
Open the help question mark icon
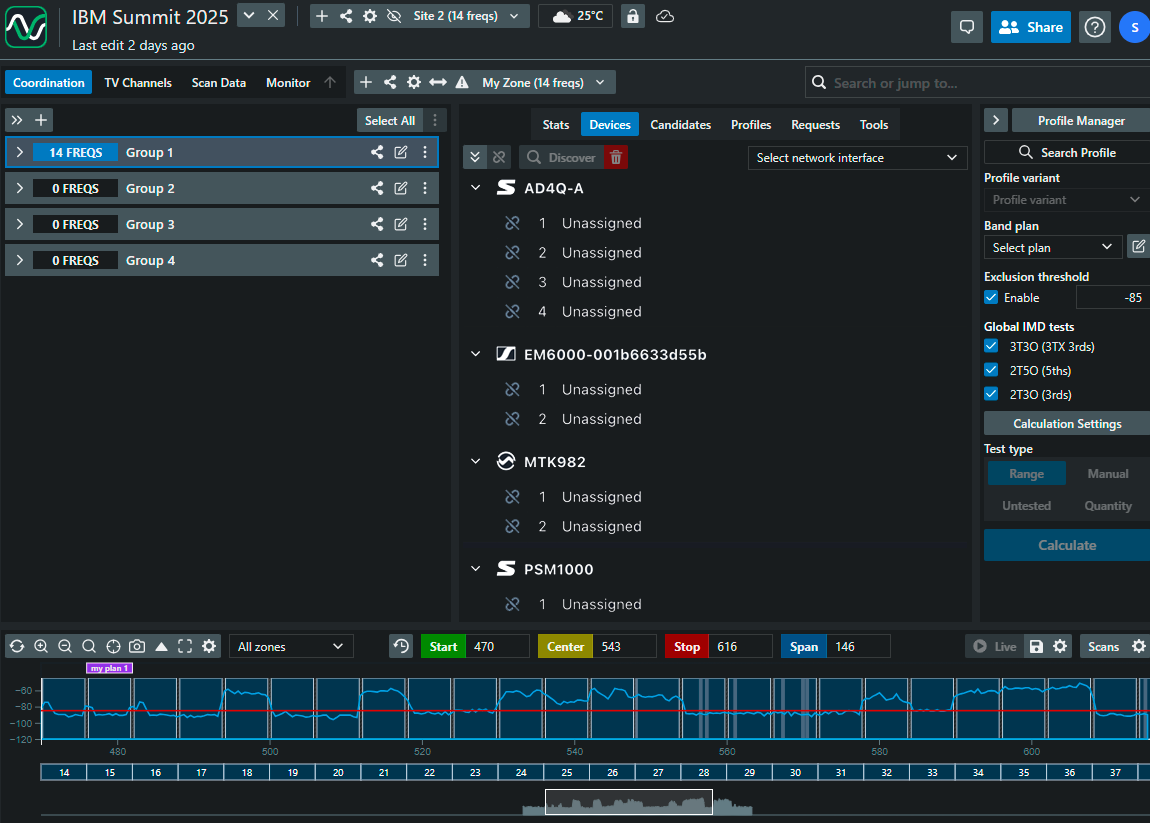coord(1094,27)
